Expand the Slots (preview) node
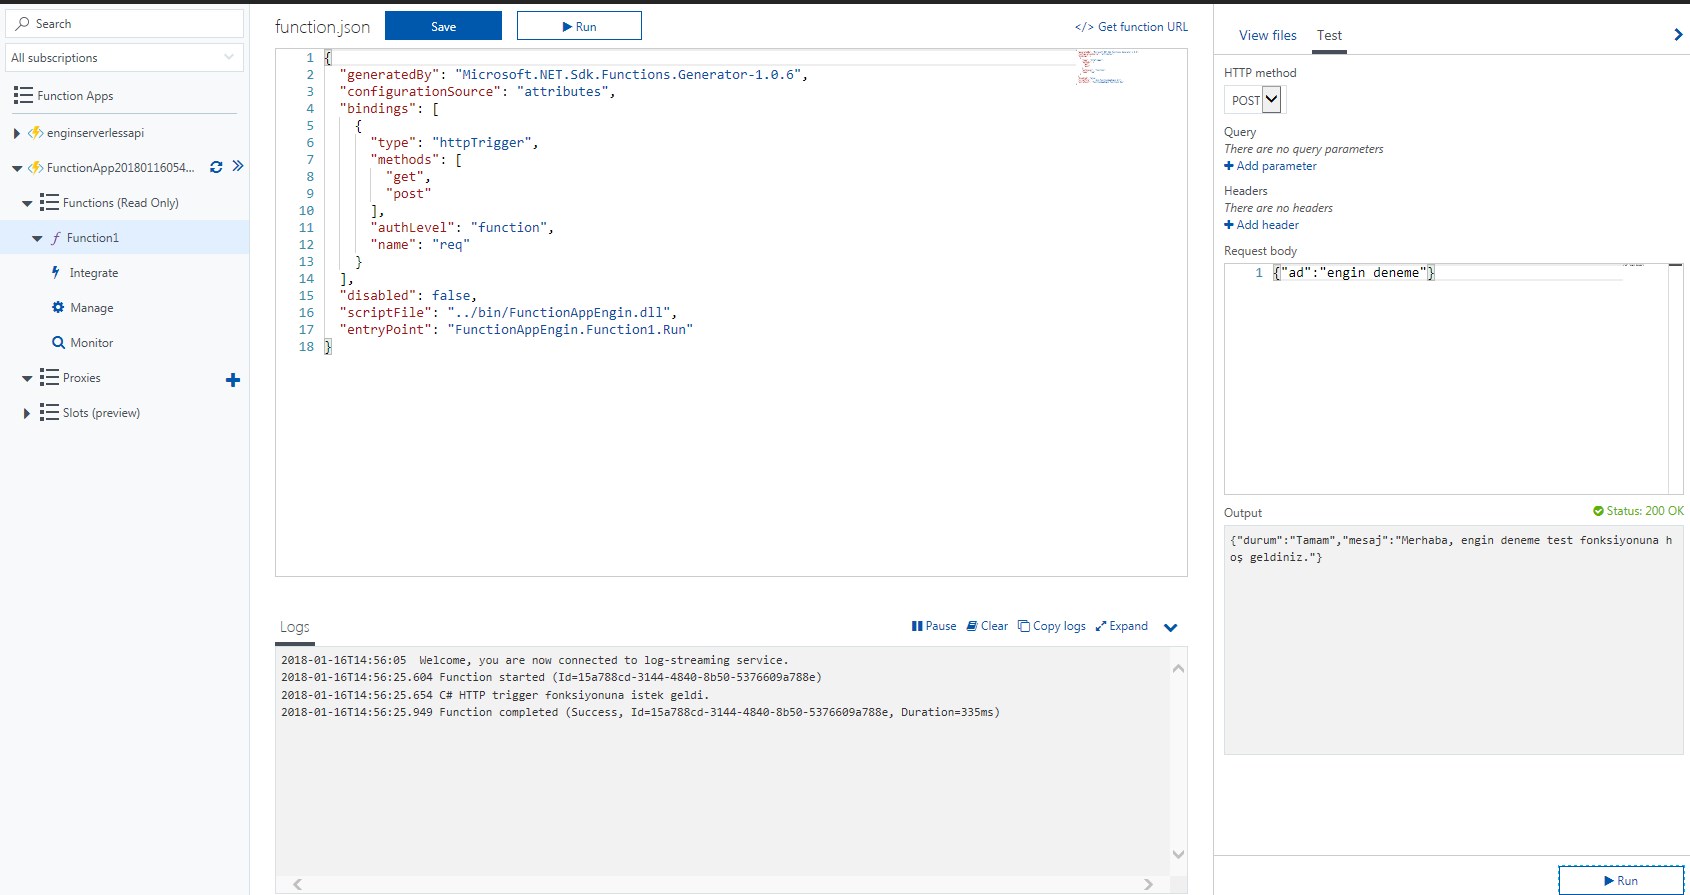1690x895 pixels. [27, 413]
